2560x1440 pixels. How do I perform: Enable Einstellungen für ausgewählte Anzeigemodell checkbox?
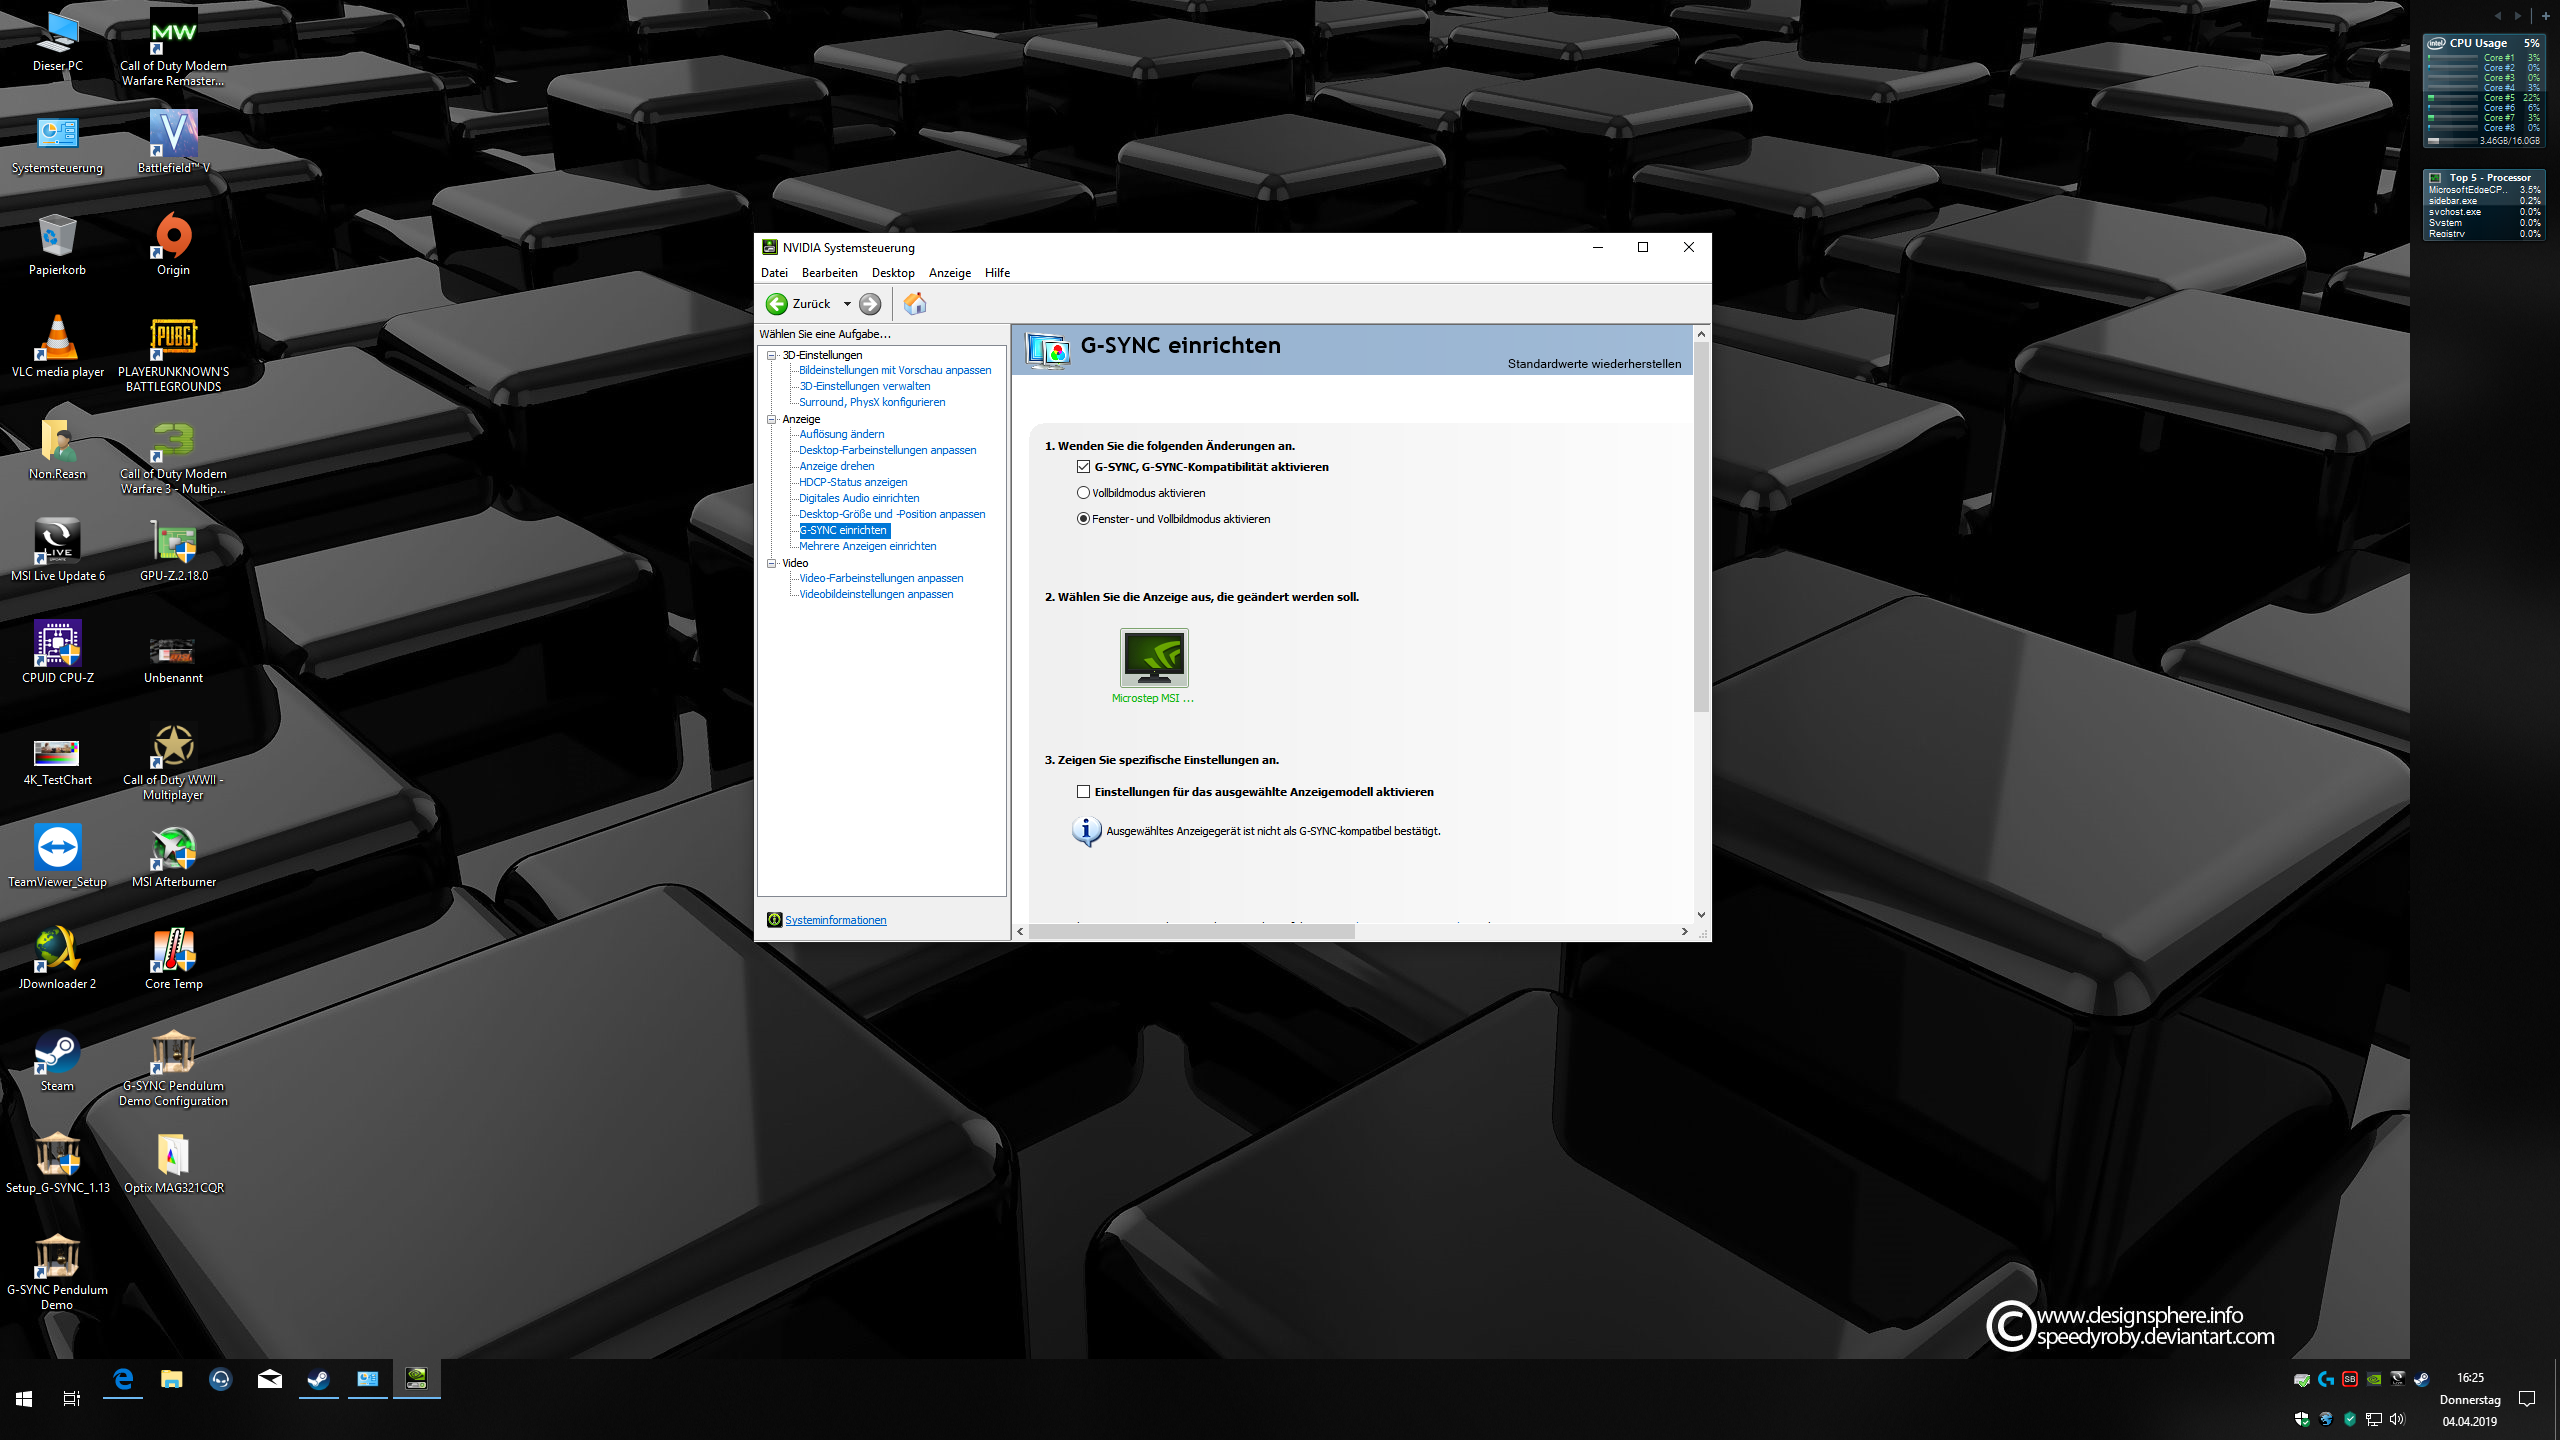click(x=1083, y=792)
